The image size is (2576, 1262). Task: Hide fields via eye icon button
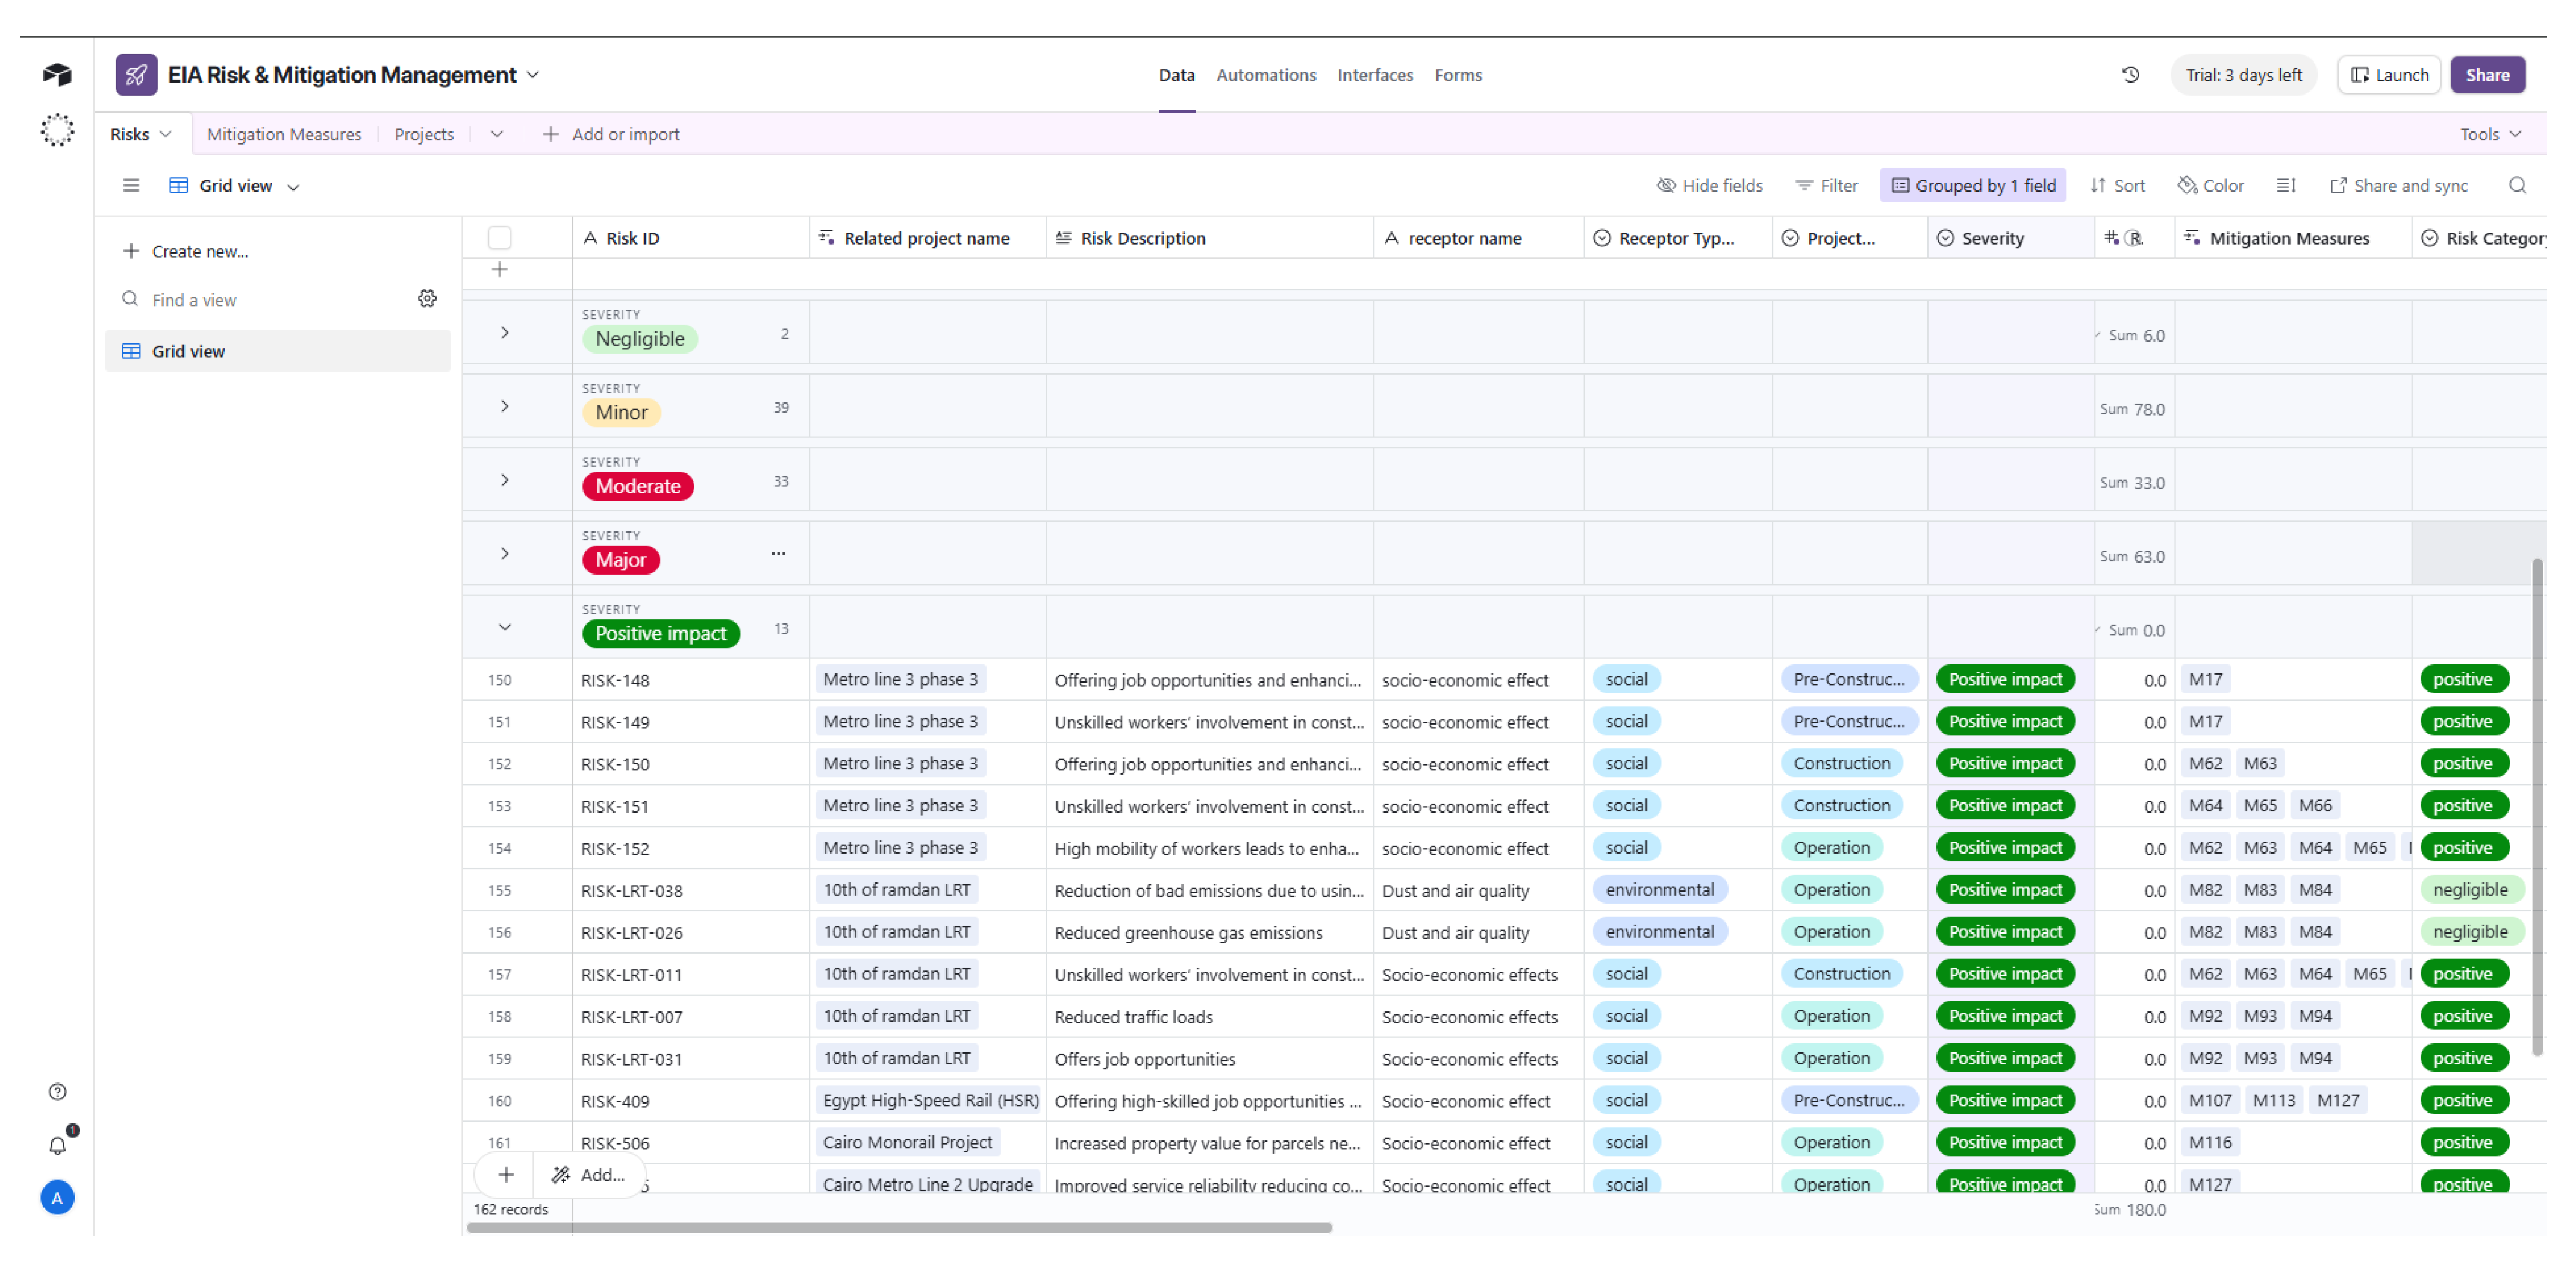point(1709,185)
